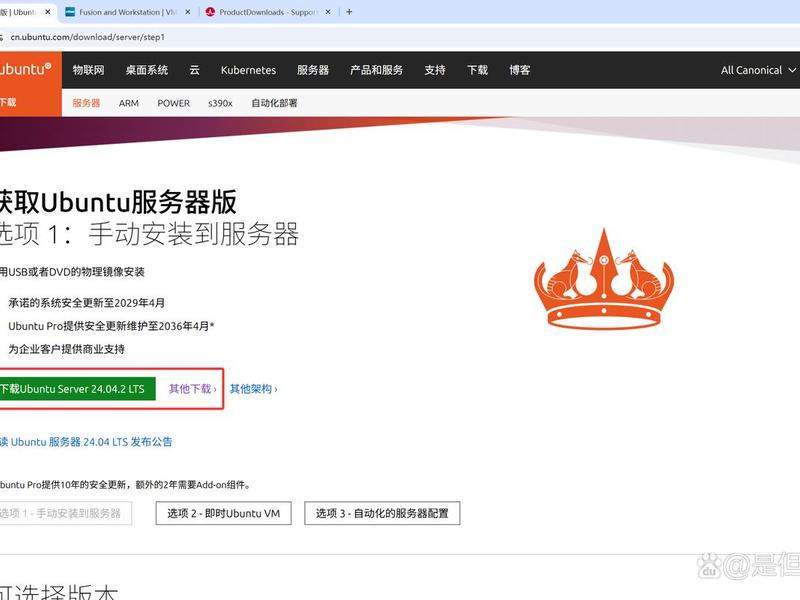
Task: Open the Fusion and Workstation browser tab
Action: [128, 12]
